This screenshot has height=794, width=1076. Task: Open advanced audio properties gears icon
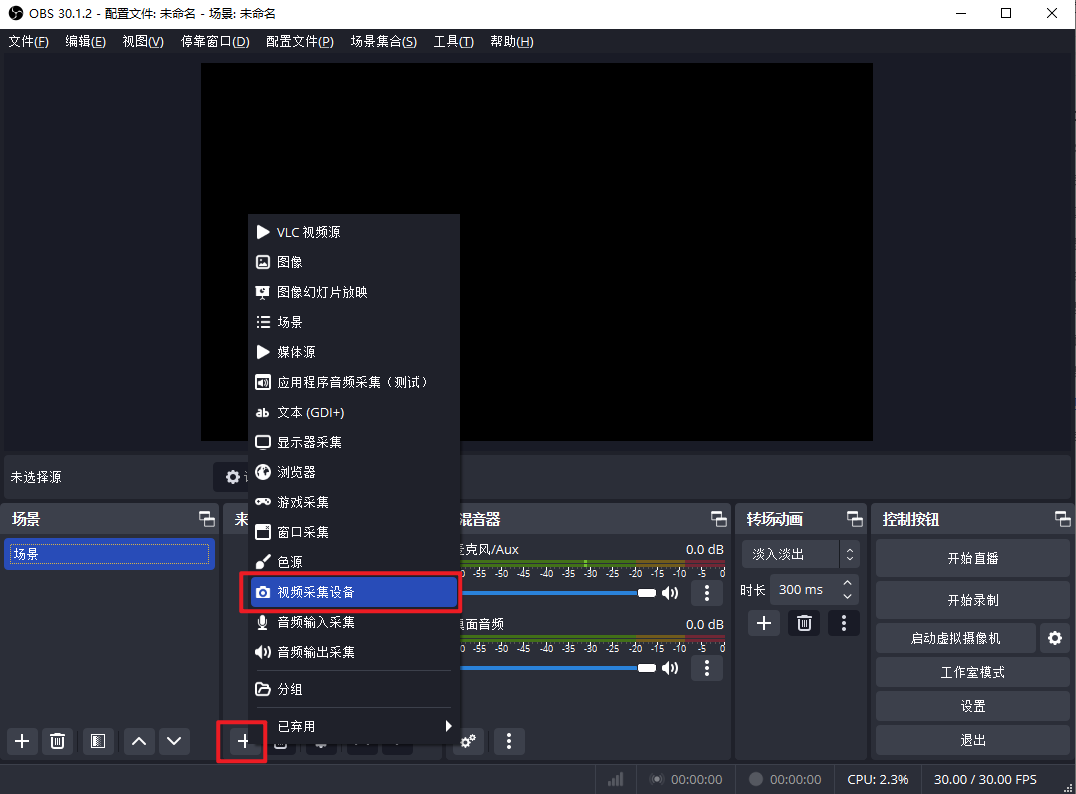coord(467,741)
